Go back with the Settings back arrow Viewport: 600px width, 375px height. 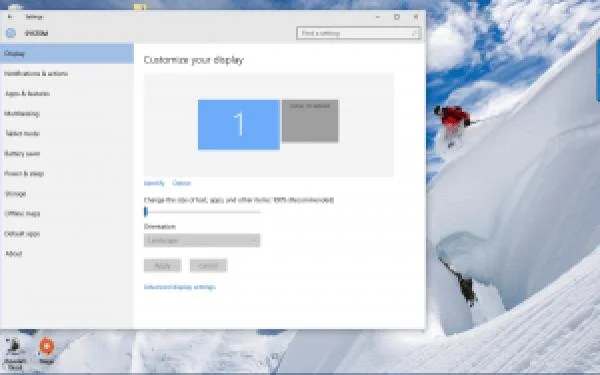[x=10, y=17]
